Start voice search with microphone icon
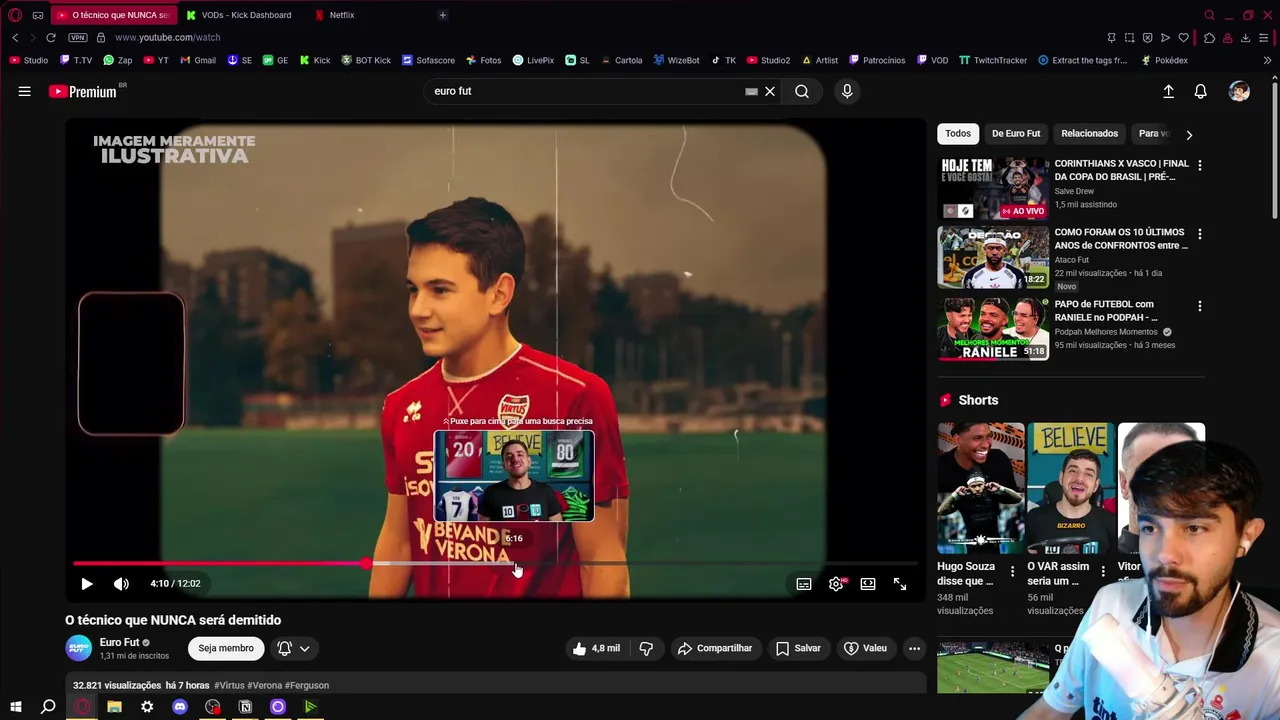Image resolution: width=1280 pixels, height=720 pixels. pyautogui.click(x=847, y=91)
